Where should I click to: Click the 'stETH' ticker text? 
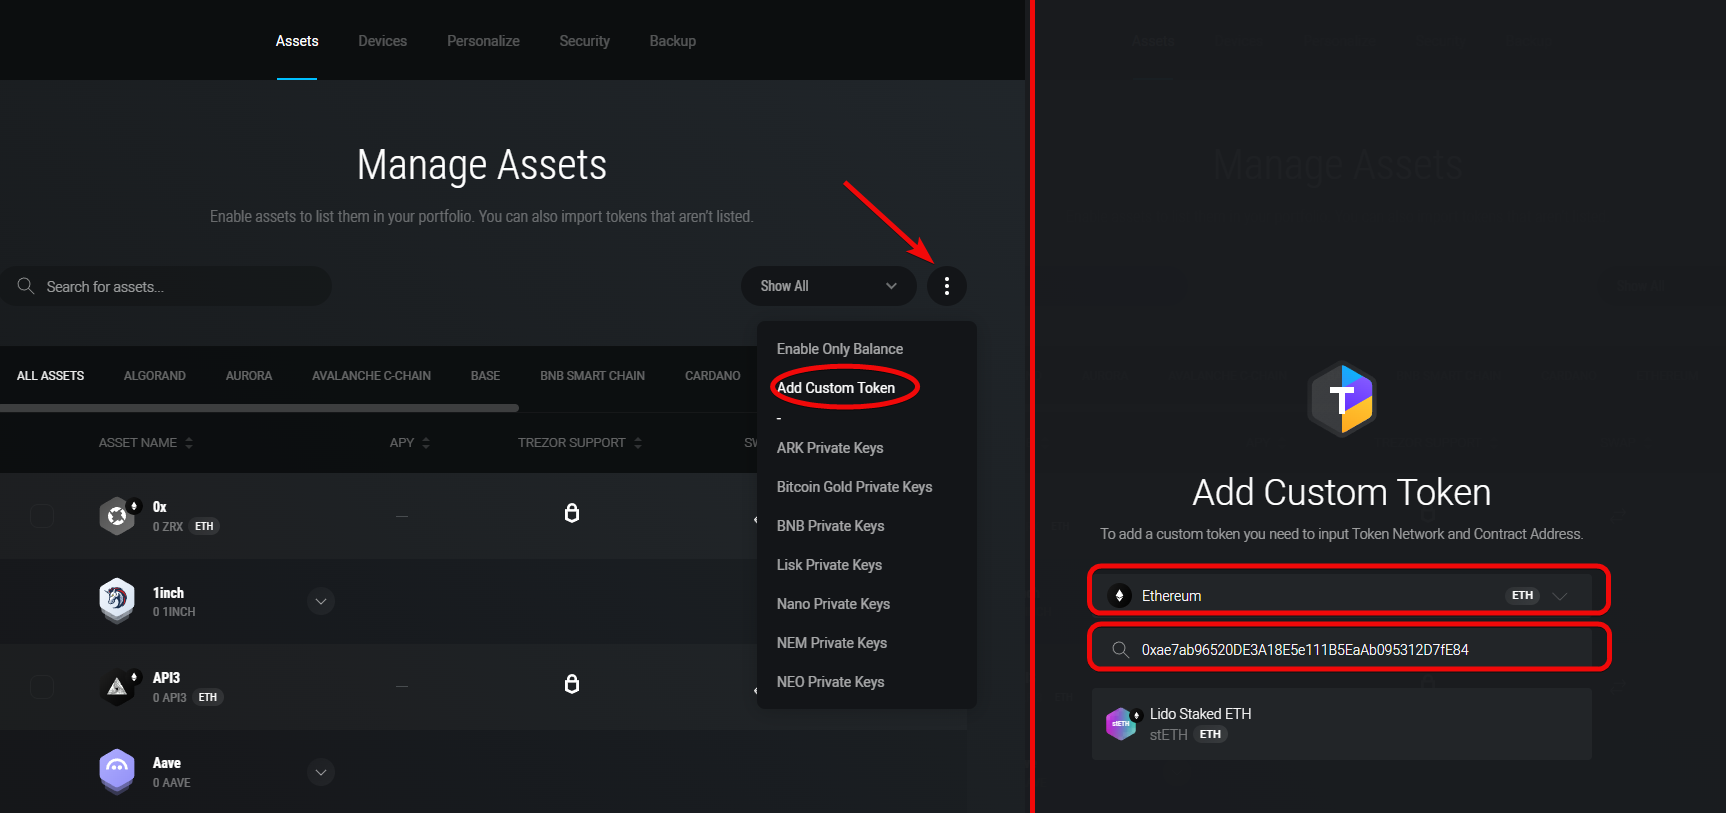click(x=1168, y=735)
